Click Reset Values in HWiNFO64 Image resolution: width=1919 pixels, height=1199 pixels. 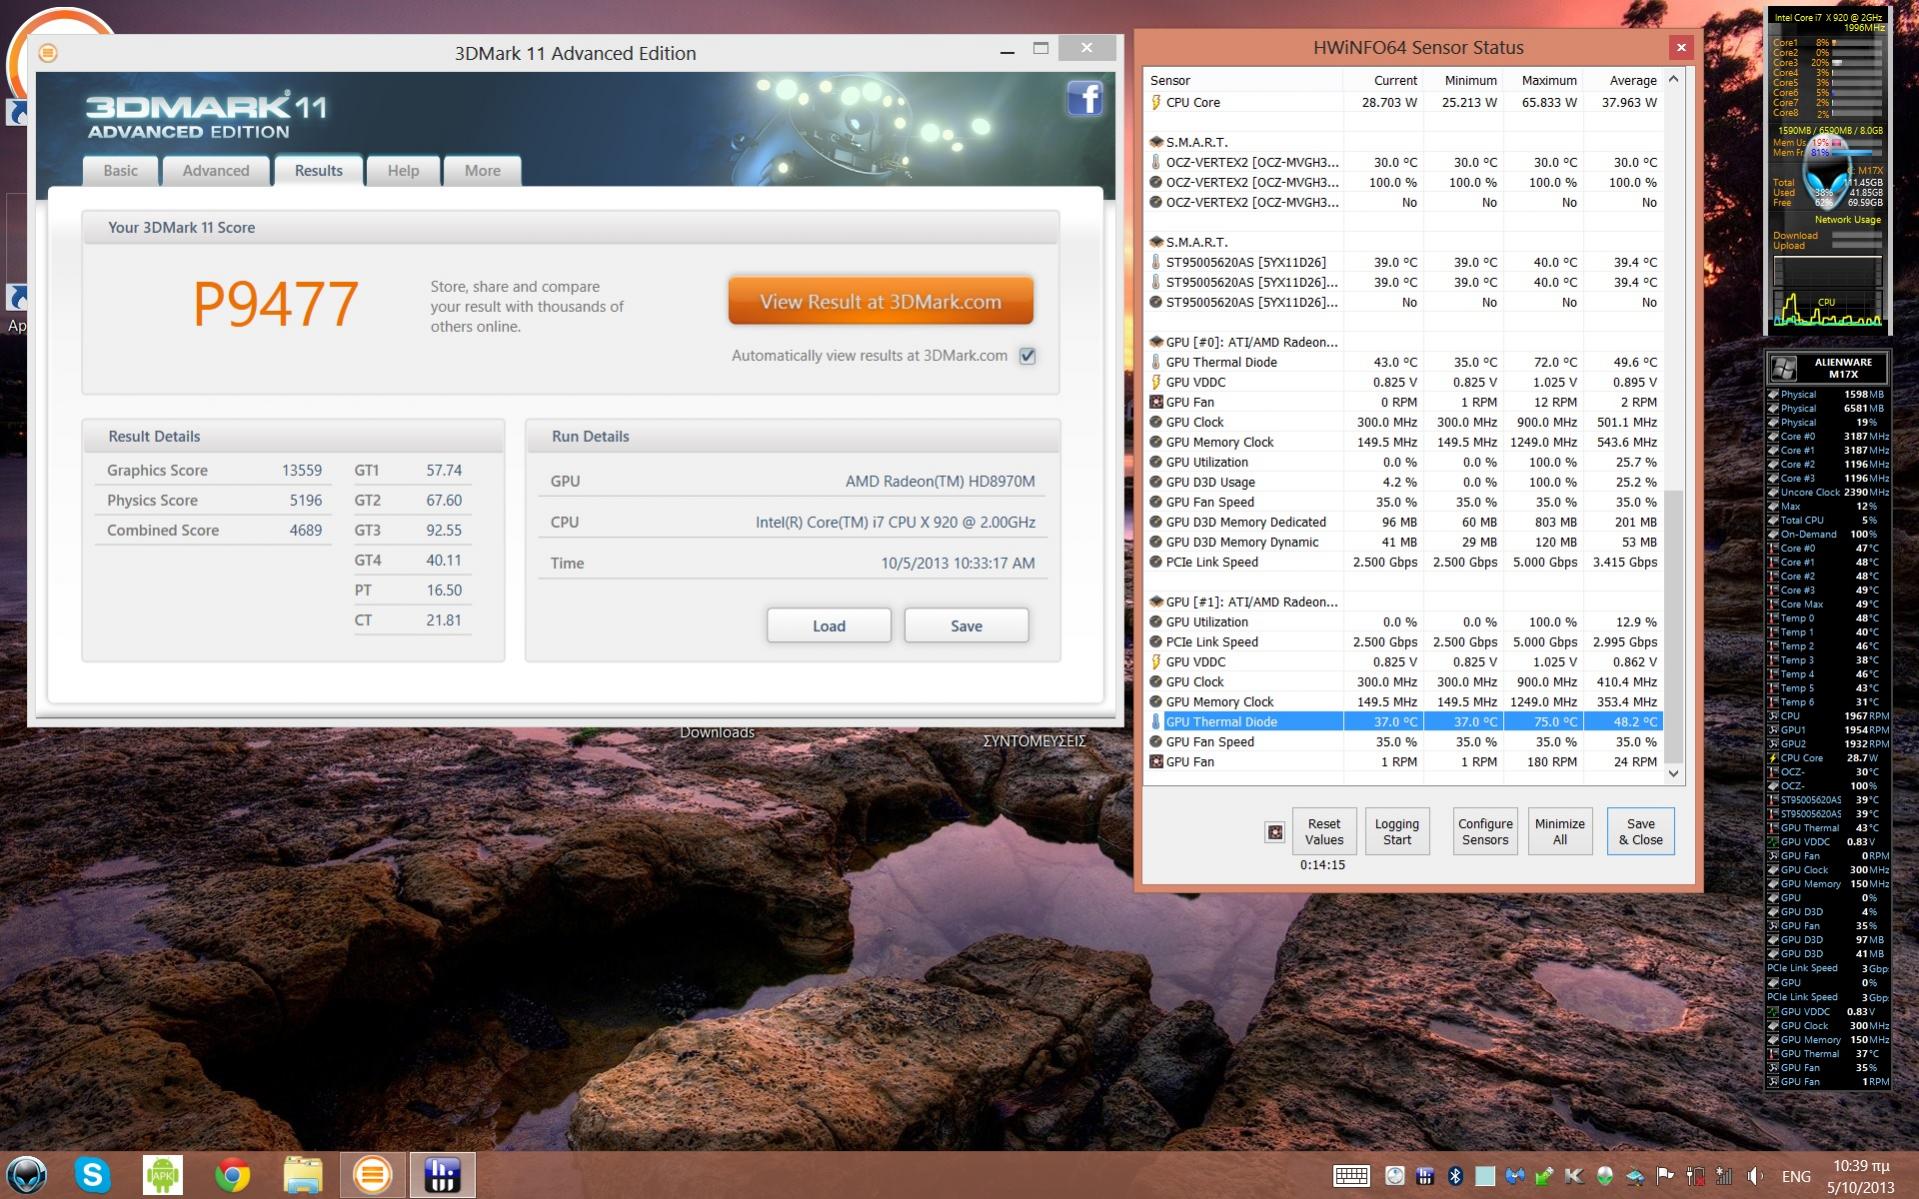pyautogui.click(x=1324, y=832)
